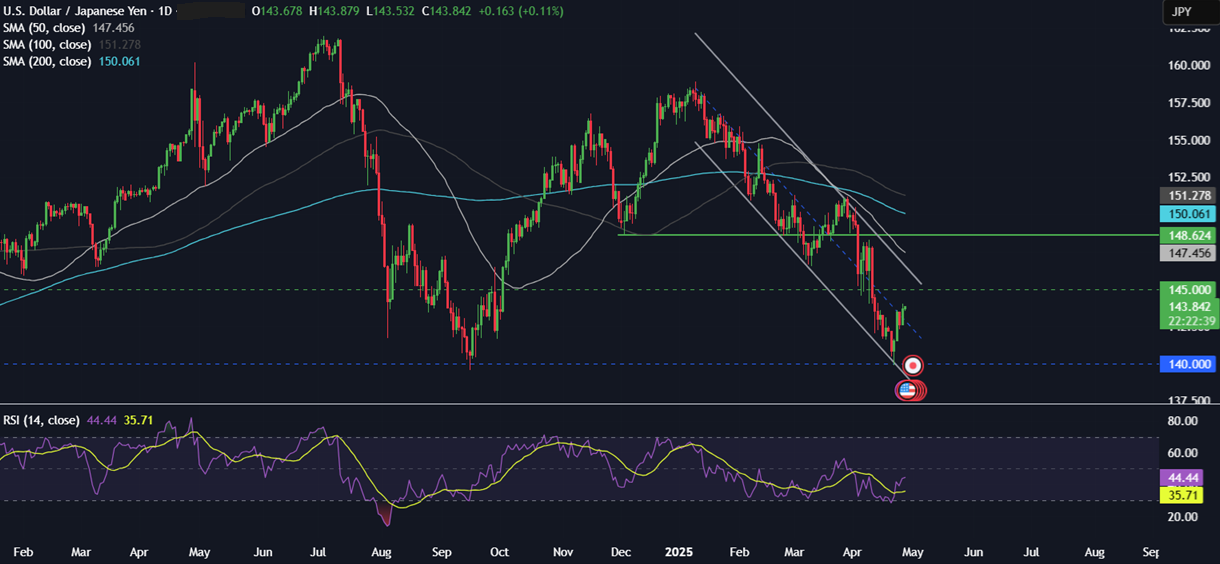
Task: Click the 147.456 price axis label
Action: [1187, 254]
